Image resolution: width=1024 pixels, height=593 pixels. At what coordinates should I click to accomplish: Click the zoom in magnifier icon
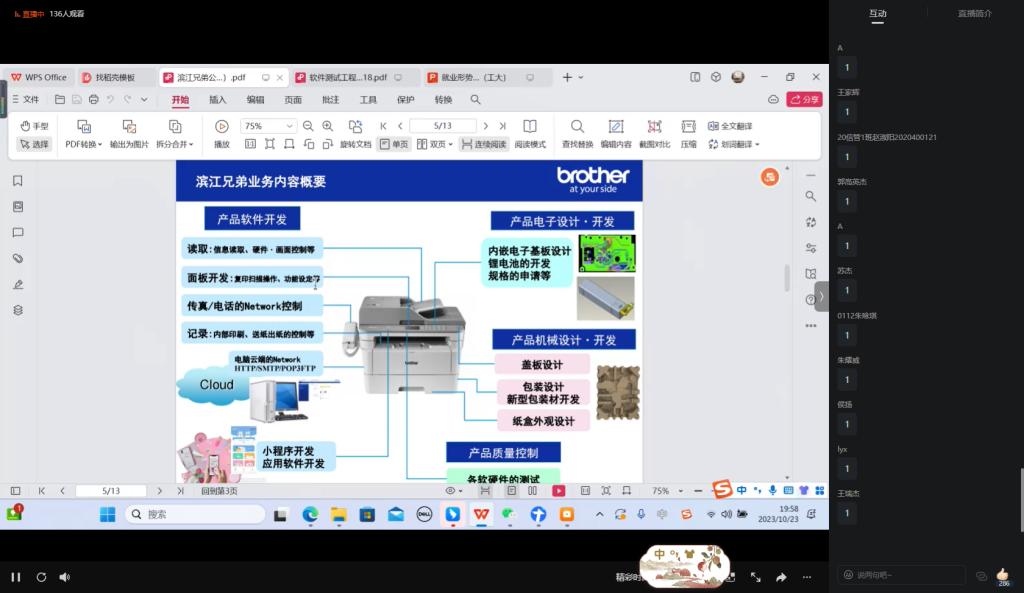[327, 126]
